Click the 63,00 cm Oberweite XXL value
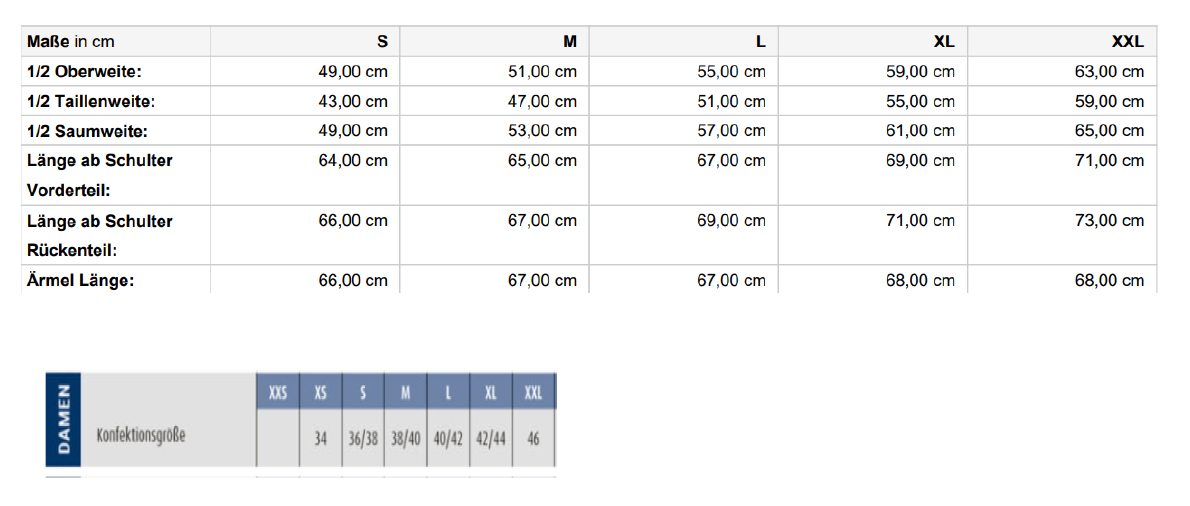1190x506 pixels. (1109, 71)
